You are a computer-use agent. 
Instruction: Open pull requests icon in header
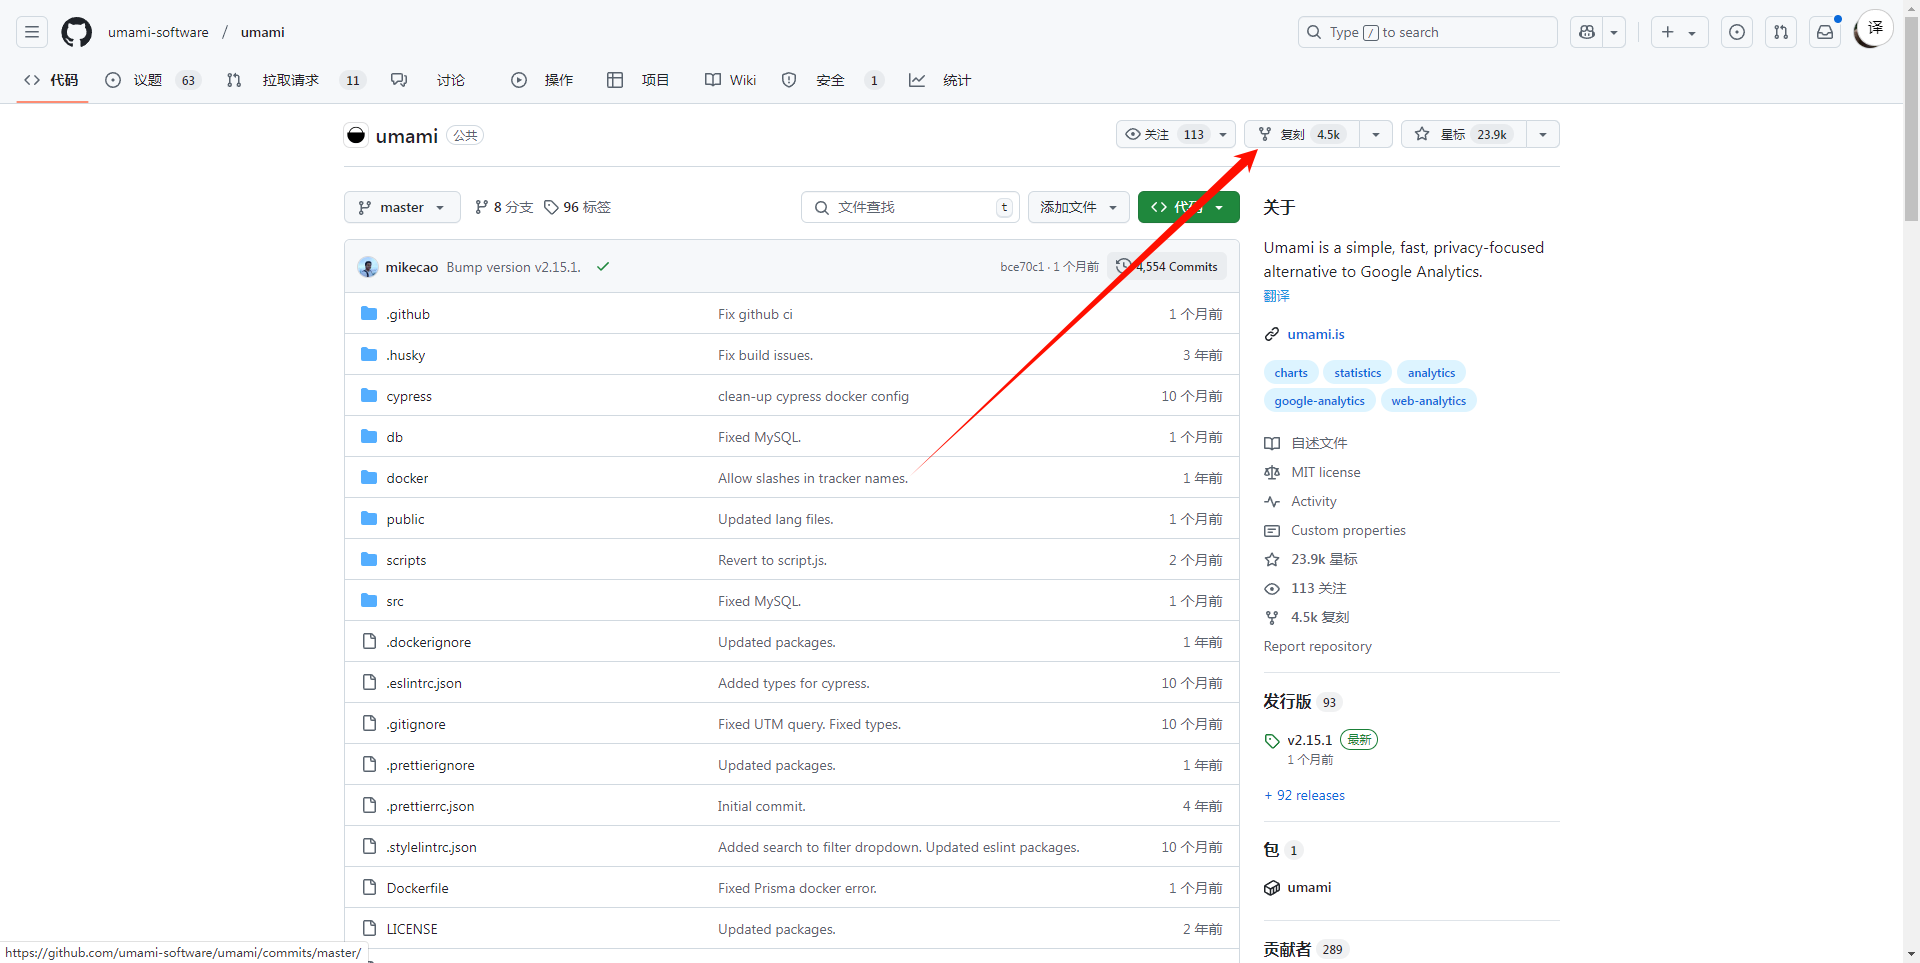click(x=1781, y=32)
